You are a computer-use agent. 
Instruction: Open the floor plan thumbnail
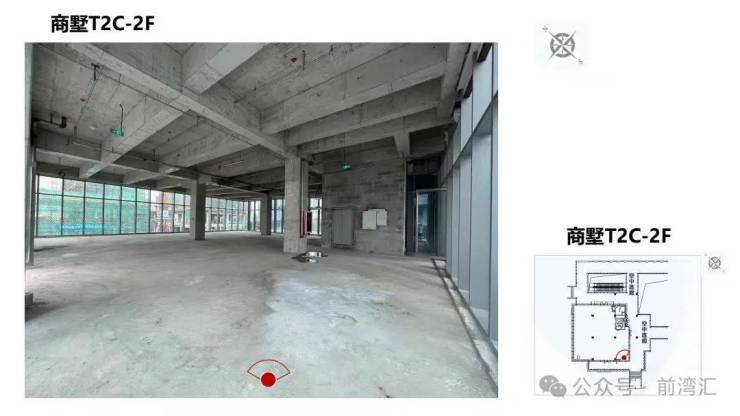coord(618,325)
